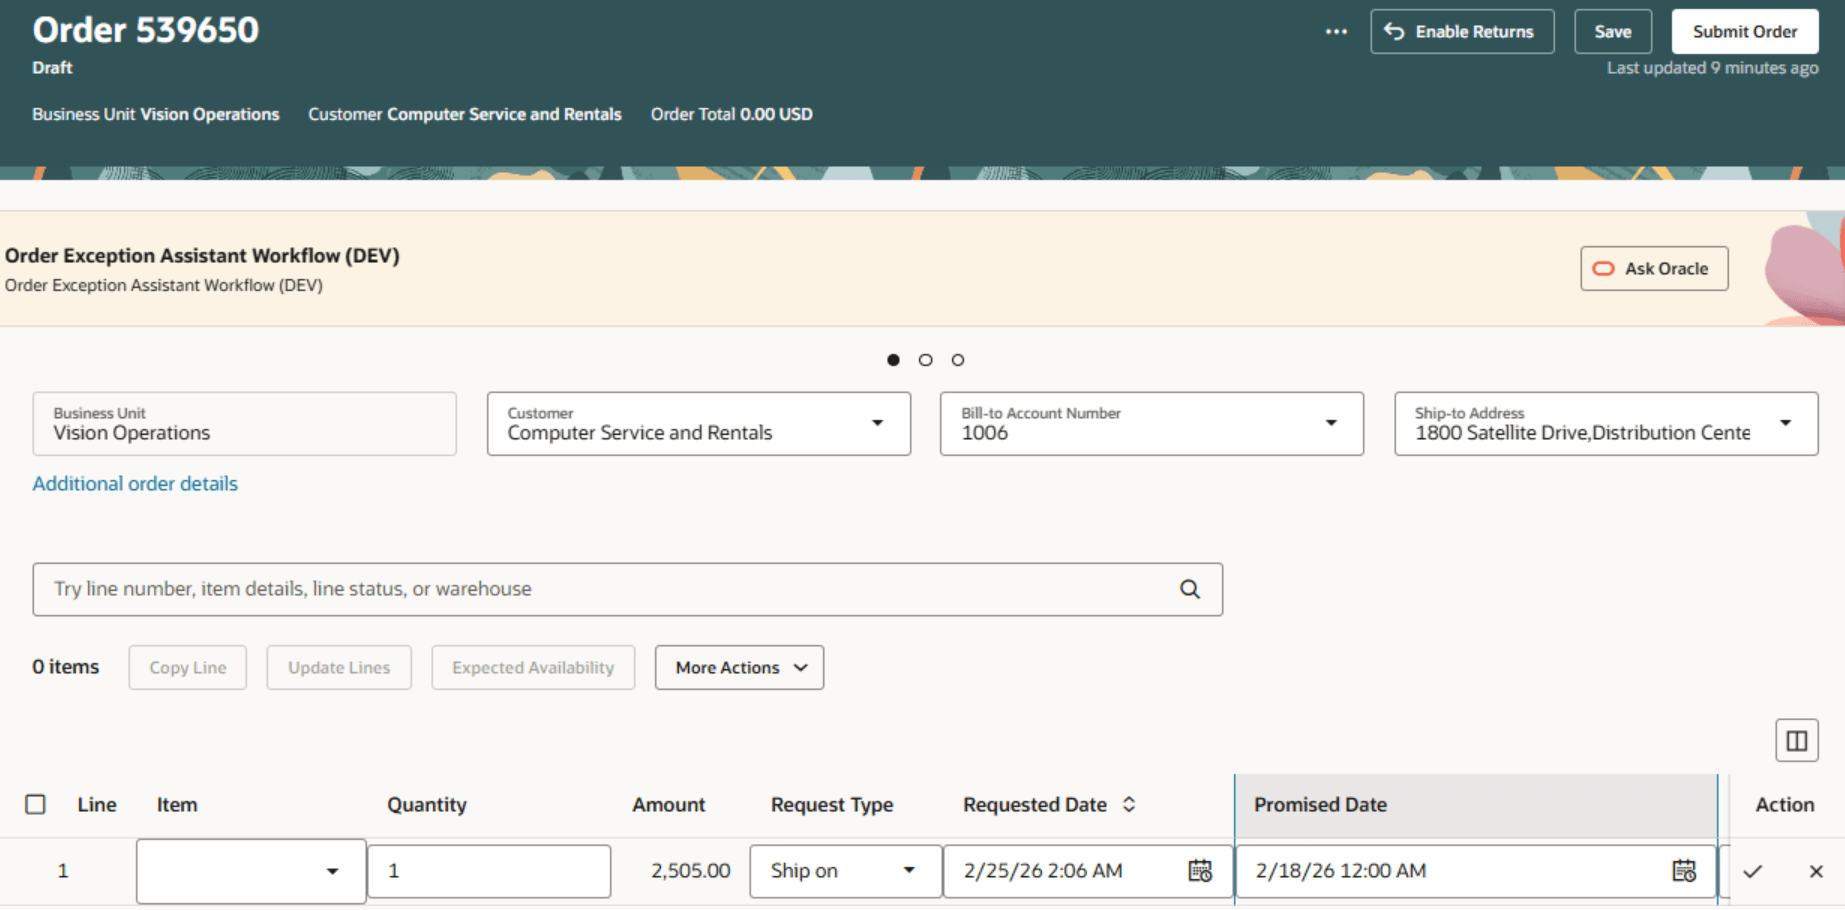Image resolution: width=1845 pixels, height=910 pixels.
Task: Edit the Requested Date value 2/25/26 2:06 AM
Action: [x=1043, y=871]
